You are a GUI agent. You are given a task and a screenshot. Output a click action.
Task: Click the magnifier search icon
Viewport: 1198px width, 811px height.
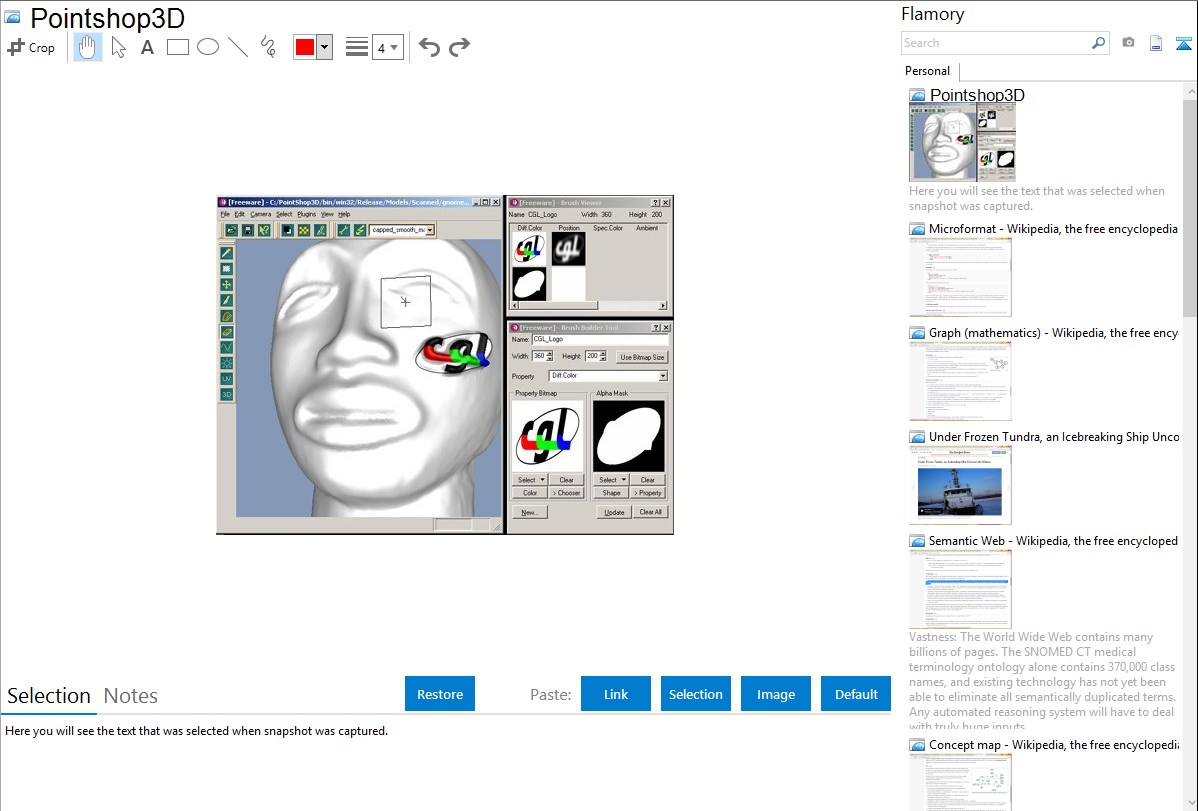1098,43
